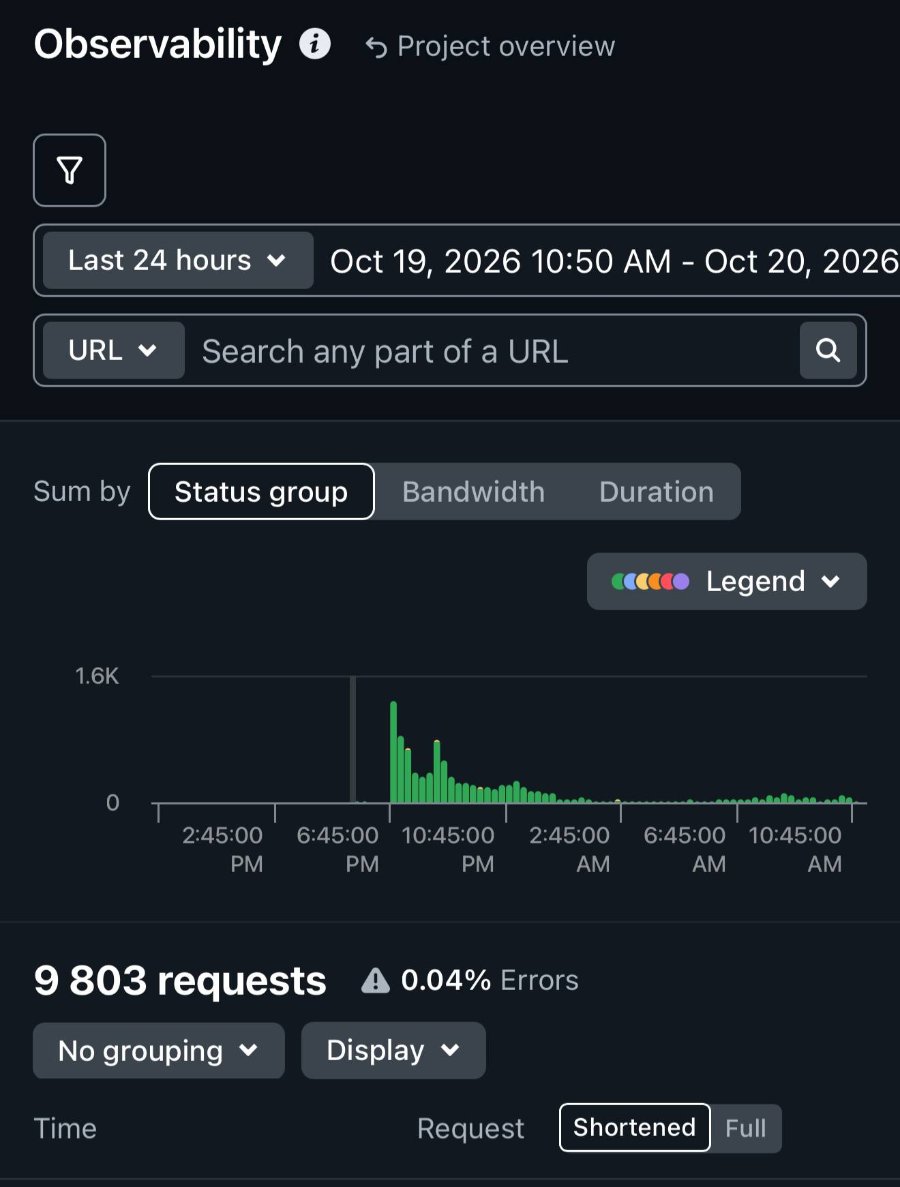Go back to Project overview
Screen dimensions: 900x1187
coord(490,46)
